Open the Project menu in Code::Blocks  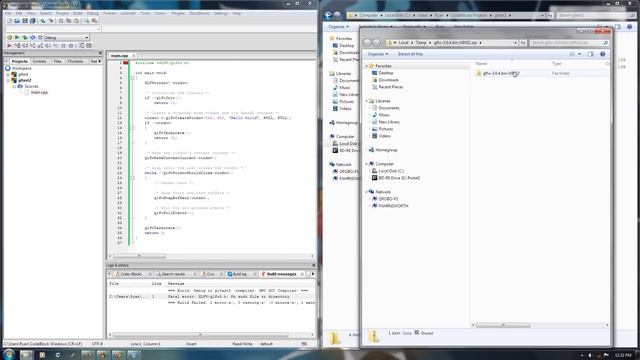pyautogui.click(x=62, y=13)
